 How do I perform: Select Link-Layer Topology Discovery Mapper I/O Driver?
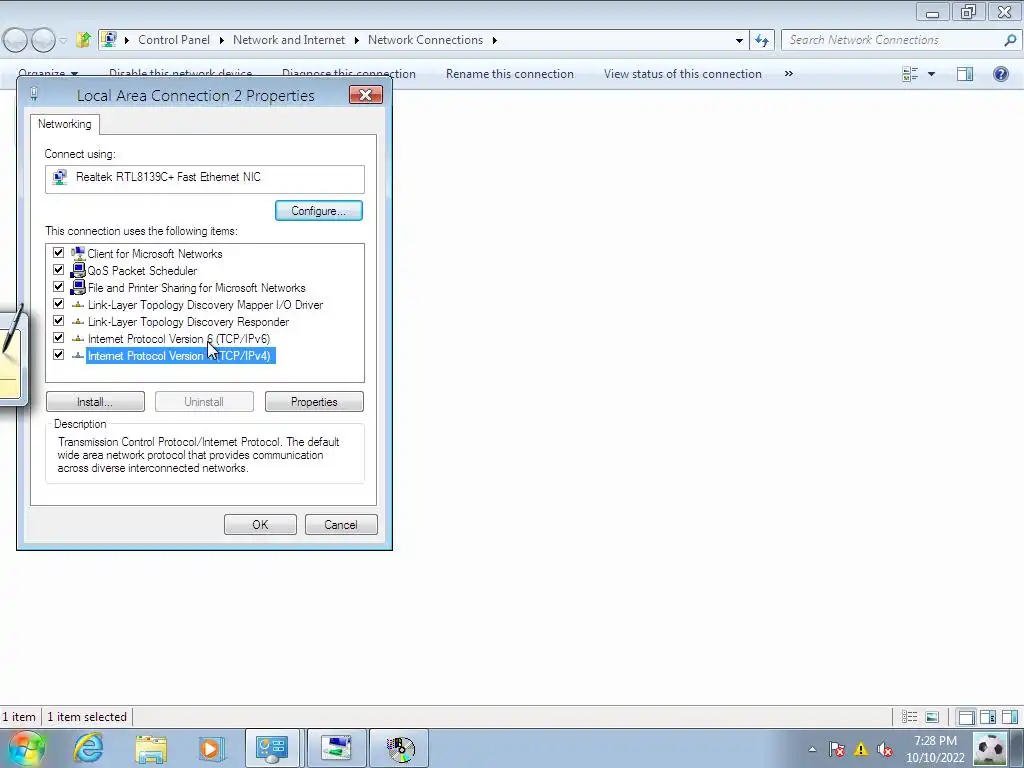point(205,305)
